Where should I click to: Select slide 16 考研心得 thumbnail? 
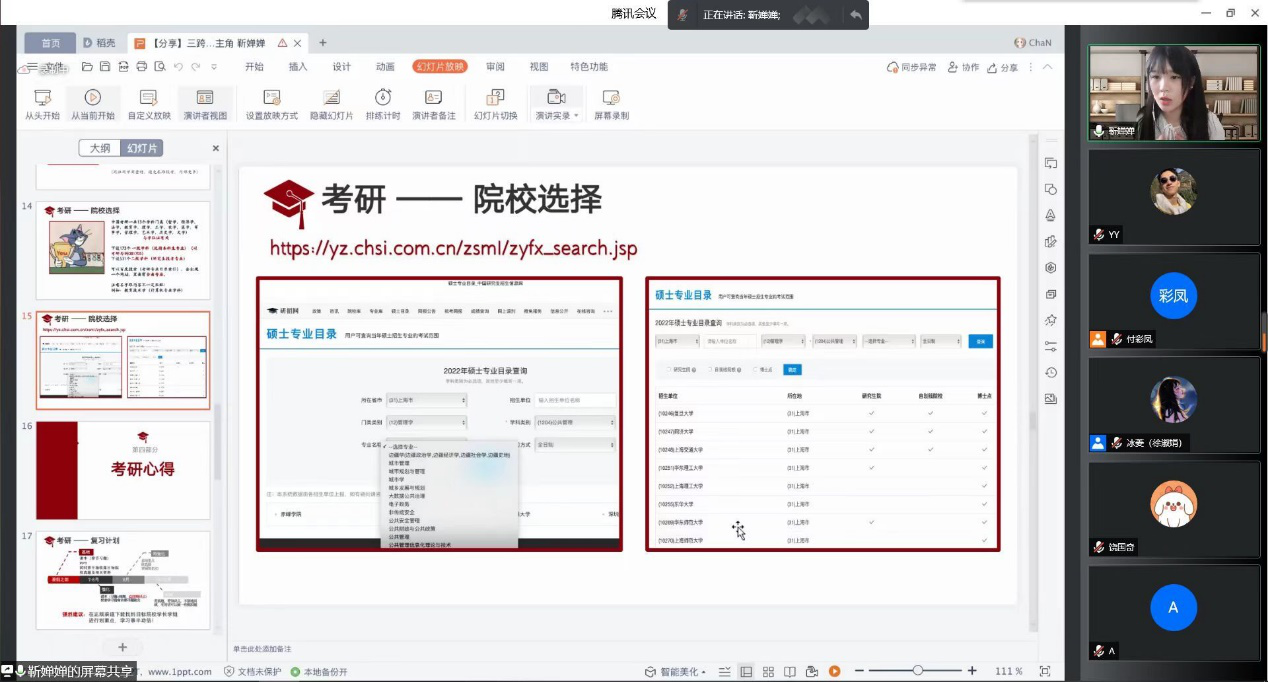tap(123, 470)
